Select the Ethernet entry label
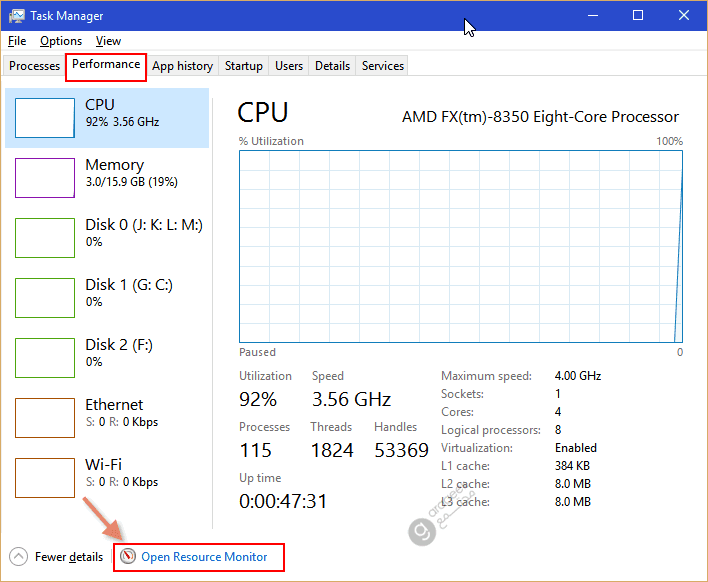Image resolution: width=708 pixels, height=582 pixels. tap(114, 405)
